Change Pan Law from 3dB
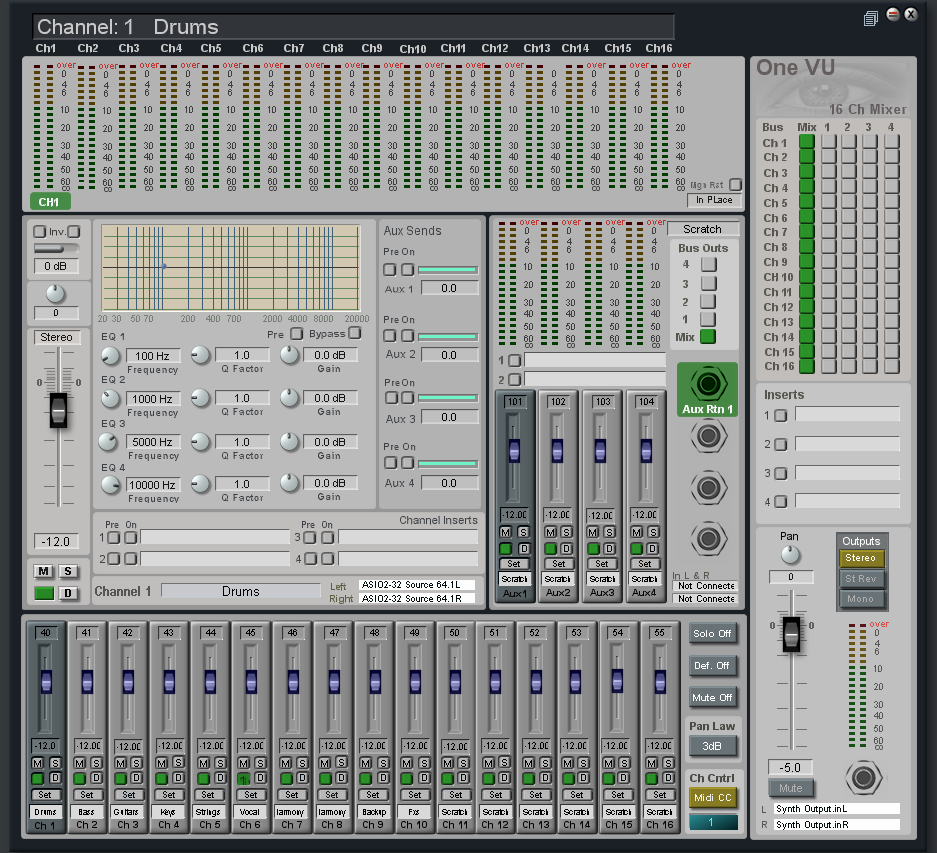 tap(712, 745)
